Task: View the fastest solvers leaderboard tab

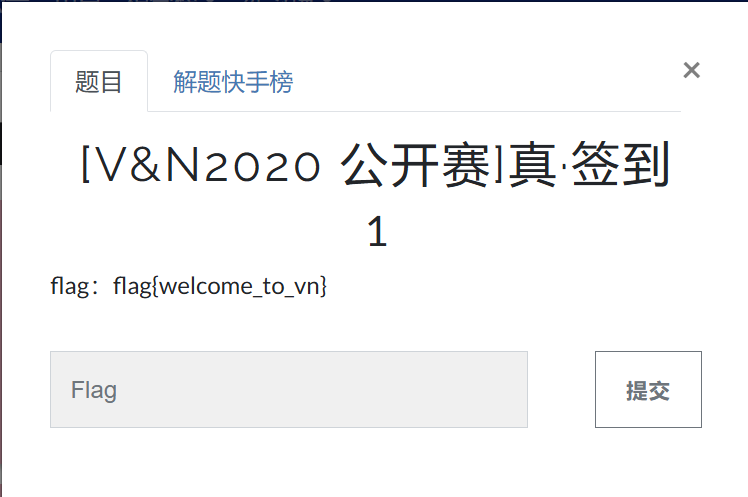Action: coord(233,82)
